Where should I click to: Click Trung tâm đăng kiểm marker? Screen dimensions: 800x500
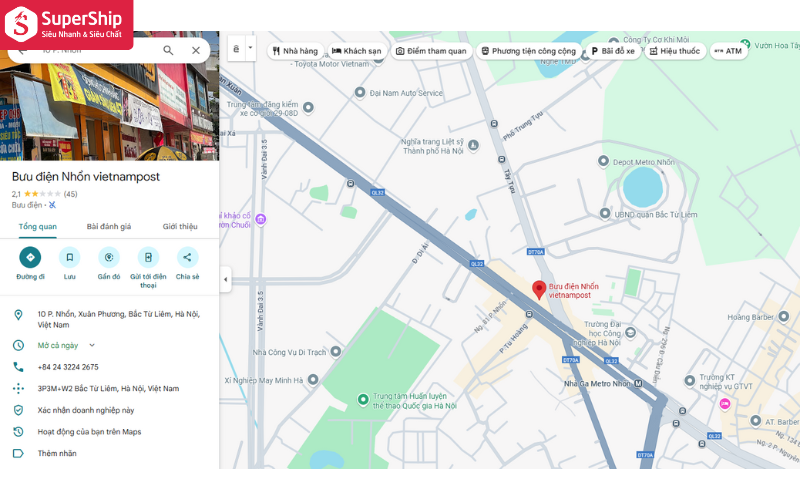point(308,107)
